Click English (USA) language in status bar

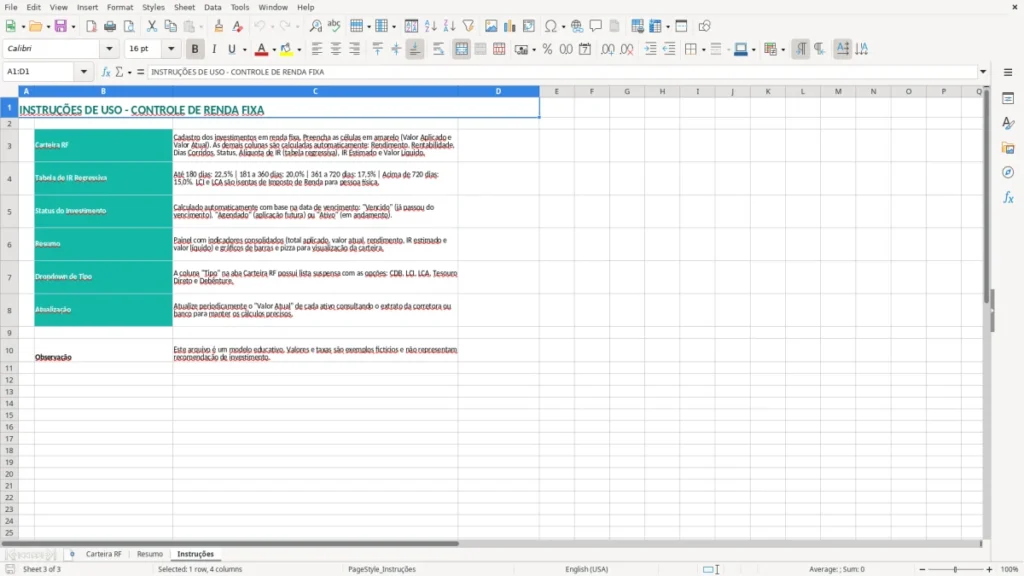pyautogui.click(x=586, y=569)
